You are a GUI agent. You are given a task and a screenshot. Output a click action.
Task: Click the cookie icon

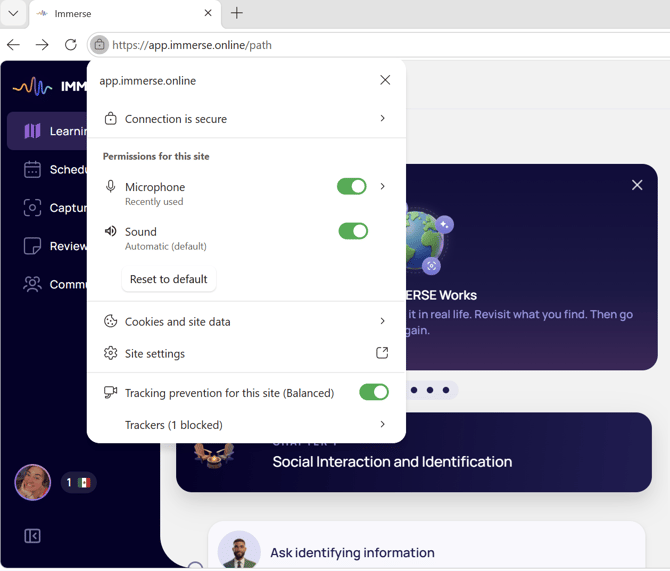pyautogui.click(x=110, y=321)
